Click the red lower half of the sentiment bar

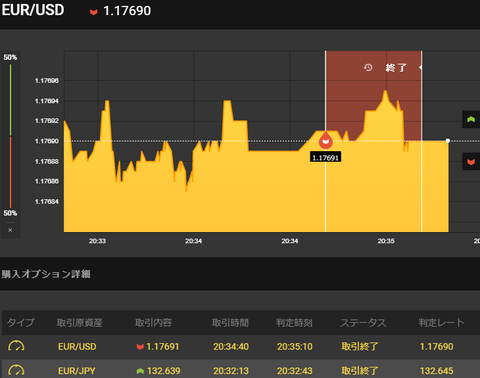coord(10,172)
